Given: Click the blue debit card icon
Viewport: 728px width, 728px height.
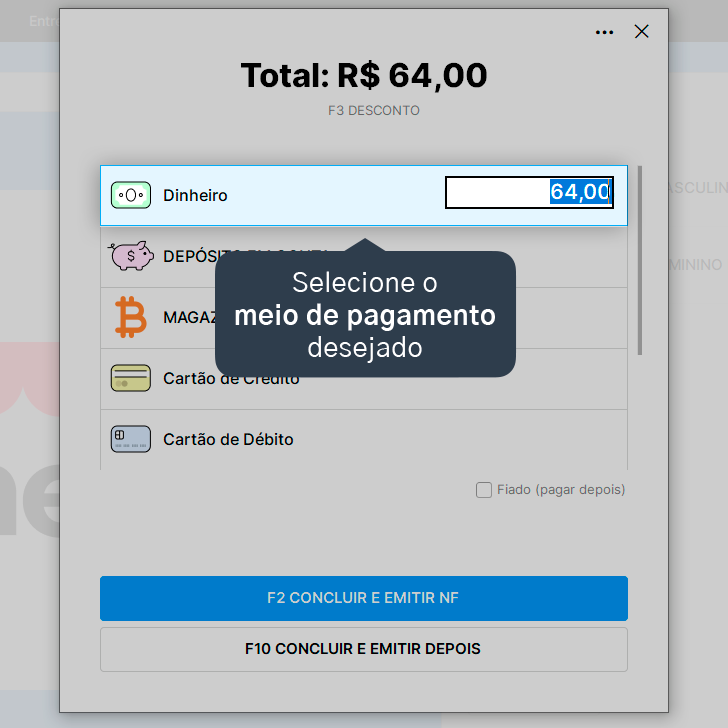Looking at the screenshot, I should tap(131, 439).
